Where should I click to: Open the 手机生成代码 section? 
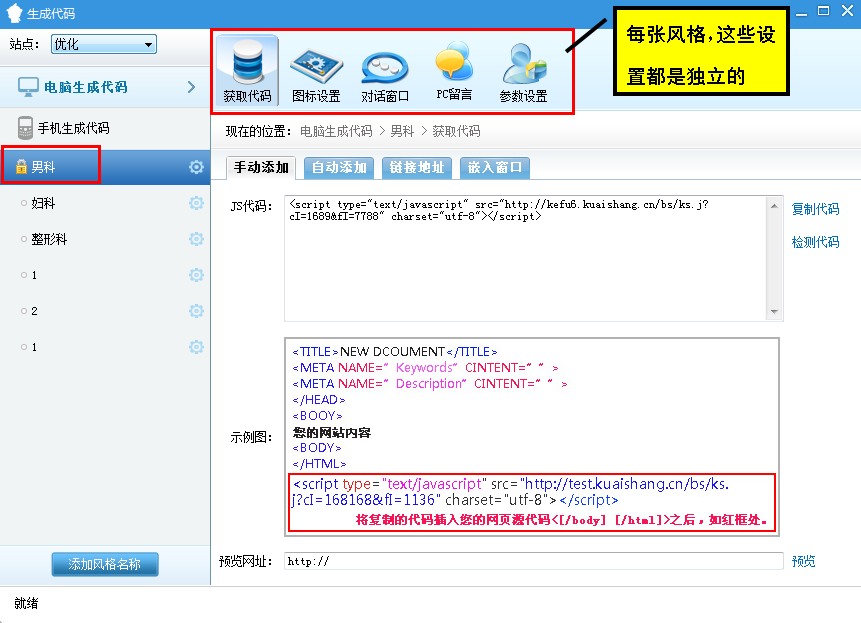(x=73, y=128)
